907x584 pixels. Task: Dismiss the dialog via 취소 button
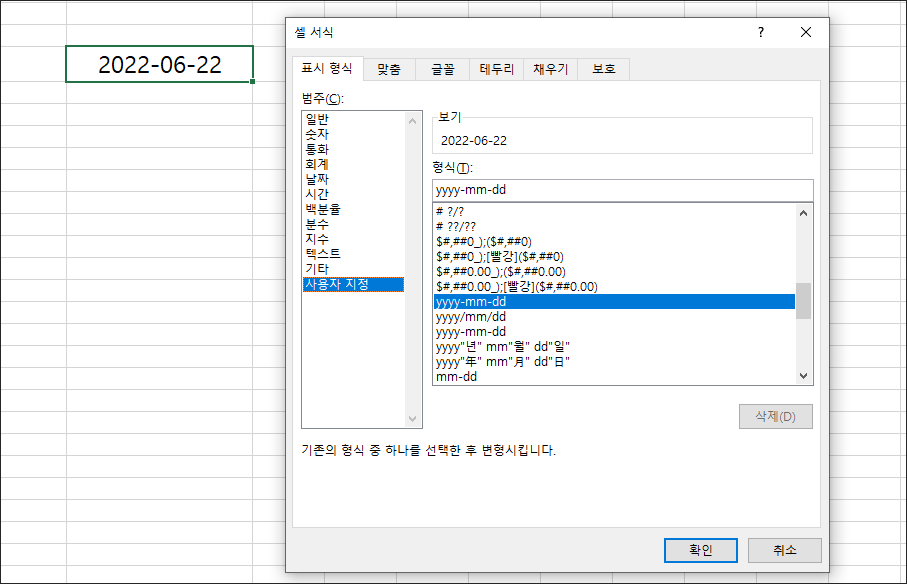(784, 550)
